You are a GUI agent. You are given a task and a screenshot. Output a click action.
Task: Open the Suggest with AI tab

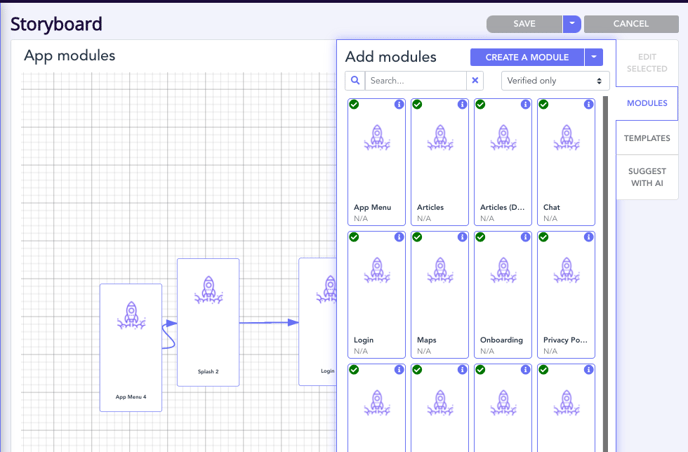click(x=647, y=177)
